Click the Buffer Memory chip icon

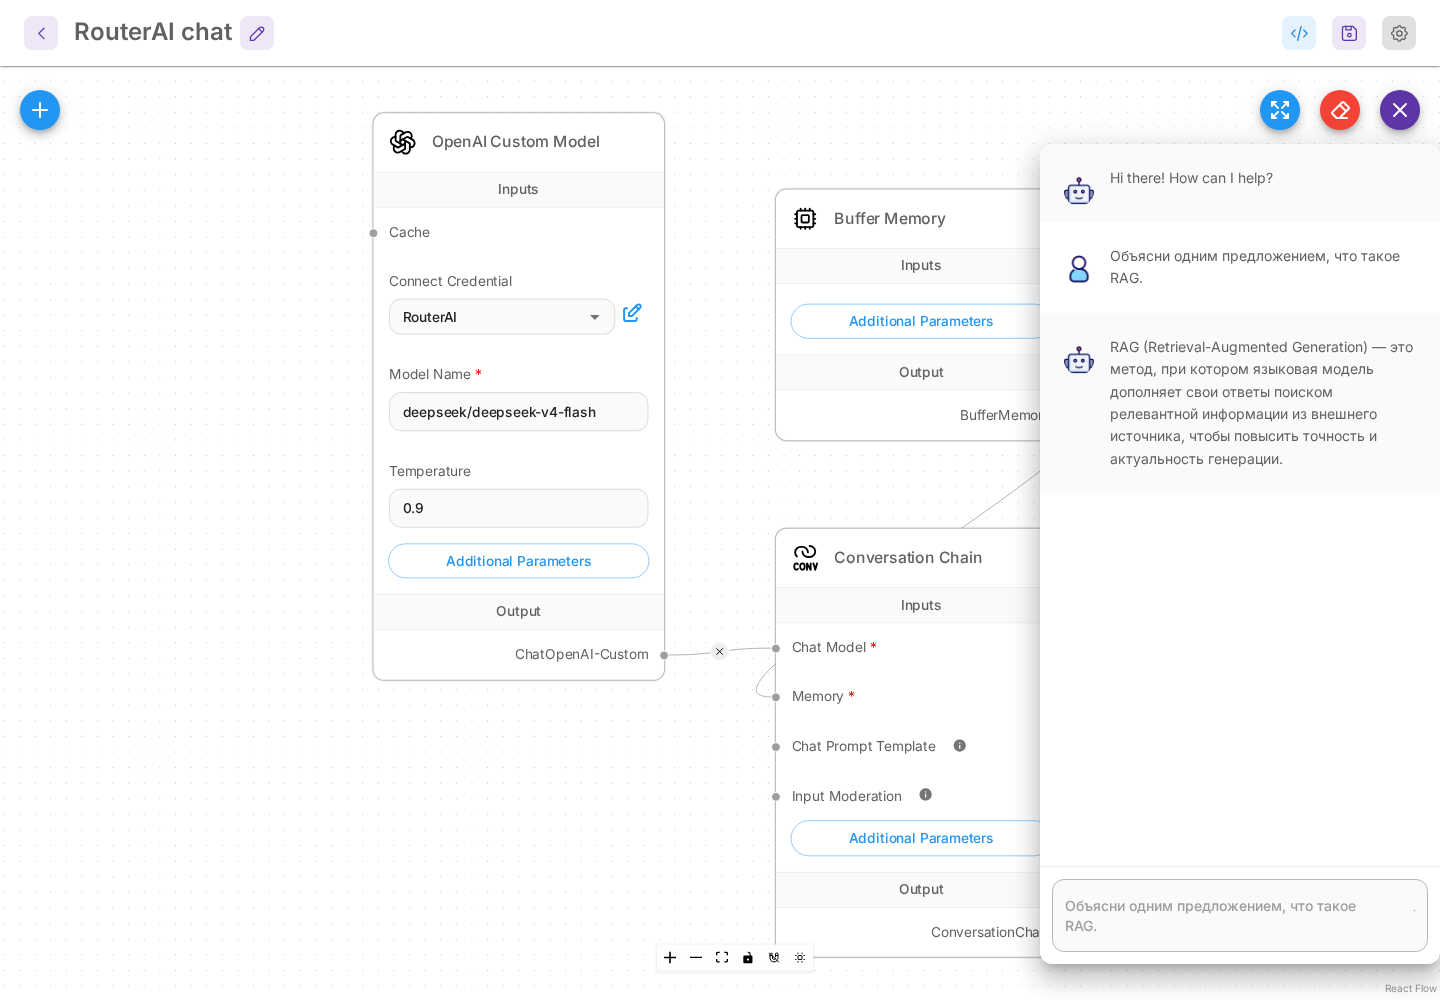tap(805, 219)
